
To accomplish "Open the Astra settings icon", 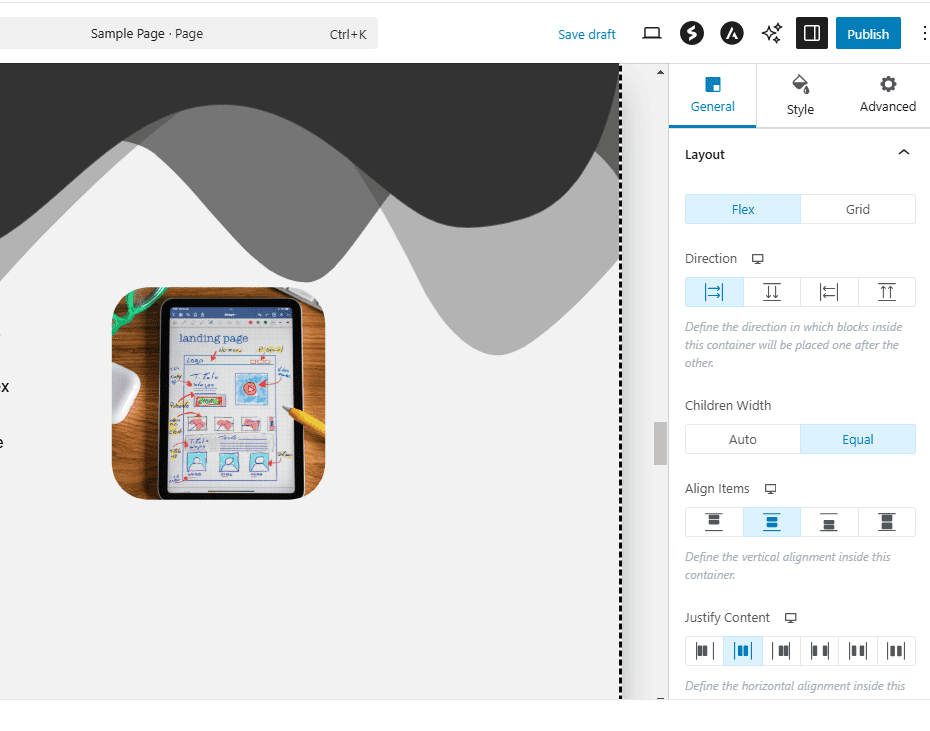I will pos(731,33).
